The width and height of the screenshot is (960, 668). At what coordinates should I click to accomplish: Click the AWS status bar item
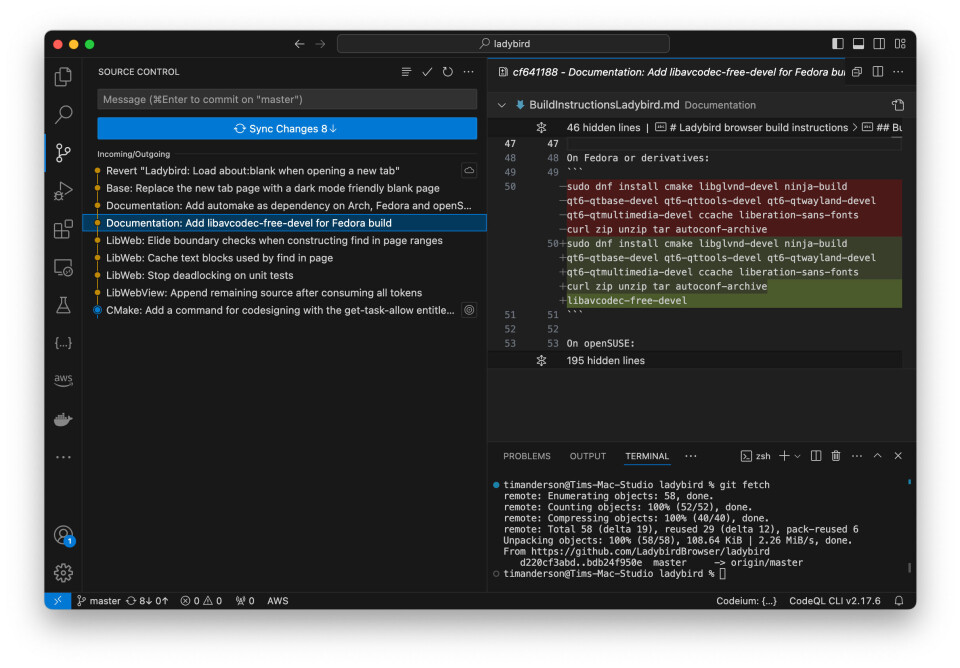[277, 601]
